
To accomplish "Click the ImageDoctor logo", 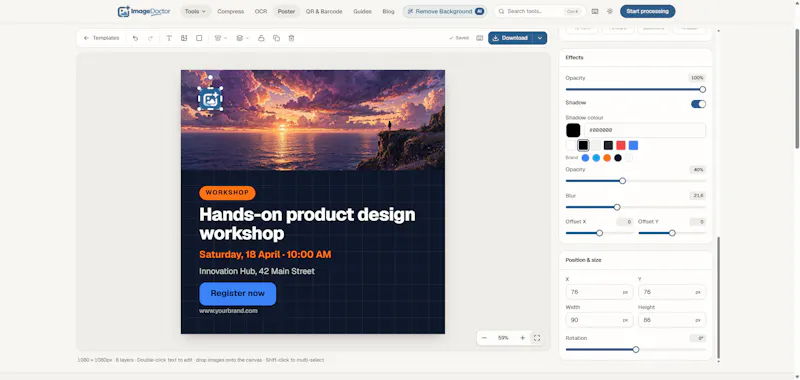I will 144,11.
